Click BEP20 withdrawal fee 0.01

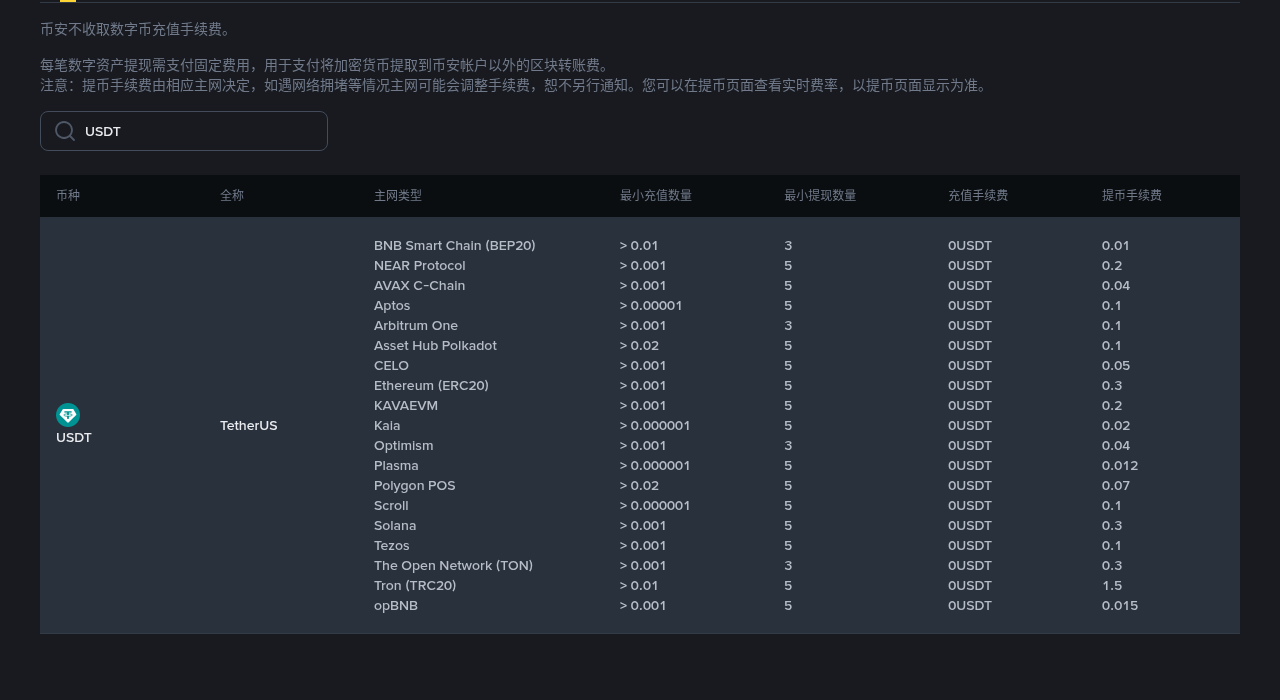1116,246
